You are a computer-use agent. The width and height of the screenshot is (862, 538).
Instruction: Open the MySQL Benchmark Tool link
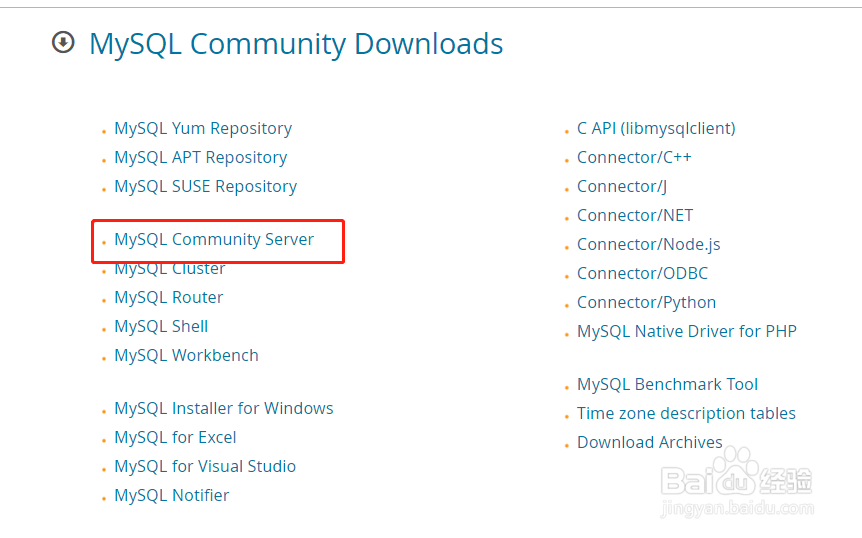(x=667, y=385)
